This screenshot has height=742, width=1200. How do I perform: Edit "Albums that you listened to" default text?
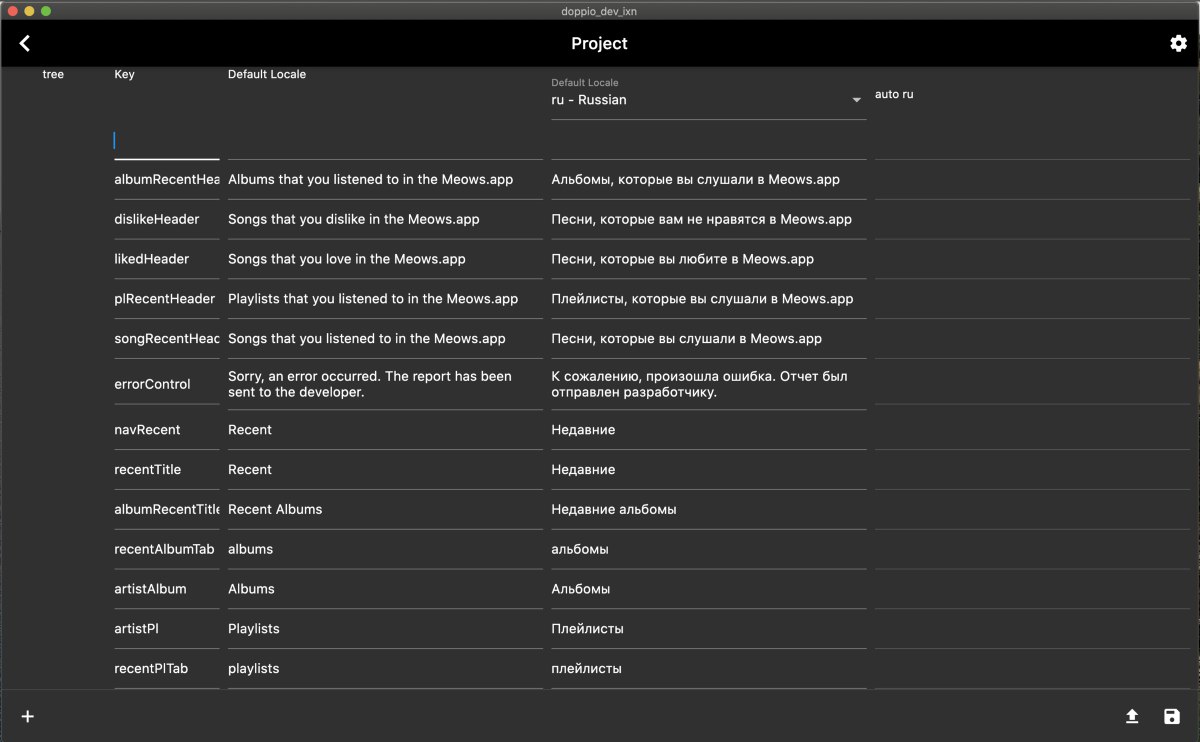pyautogui.click(x=385, y=180)
